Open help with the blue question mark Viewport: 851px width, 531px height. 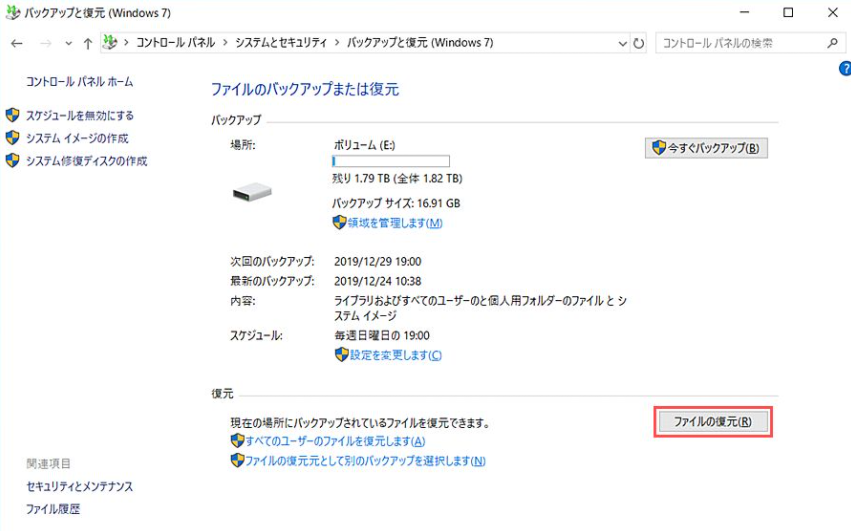click(x=844, y=69)
